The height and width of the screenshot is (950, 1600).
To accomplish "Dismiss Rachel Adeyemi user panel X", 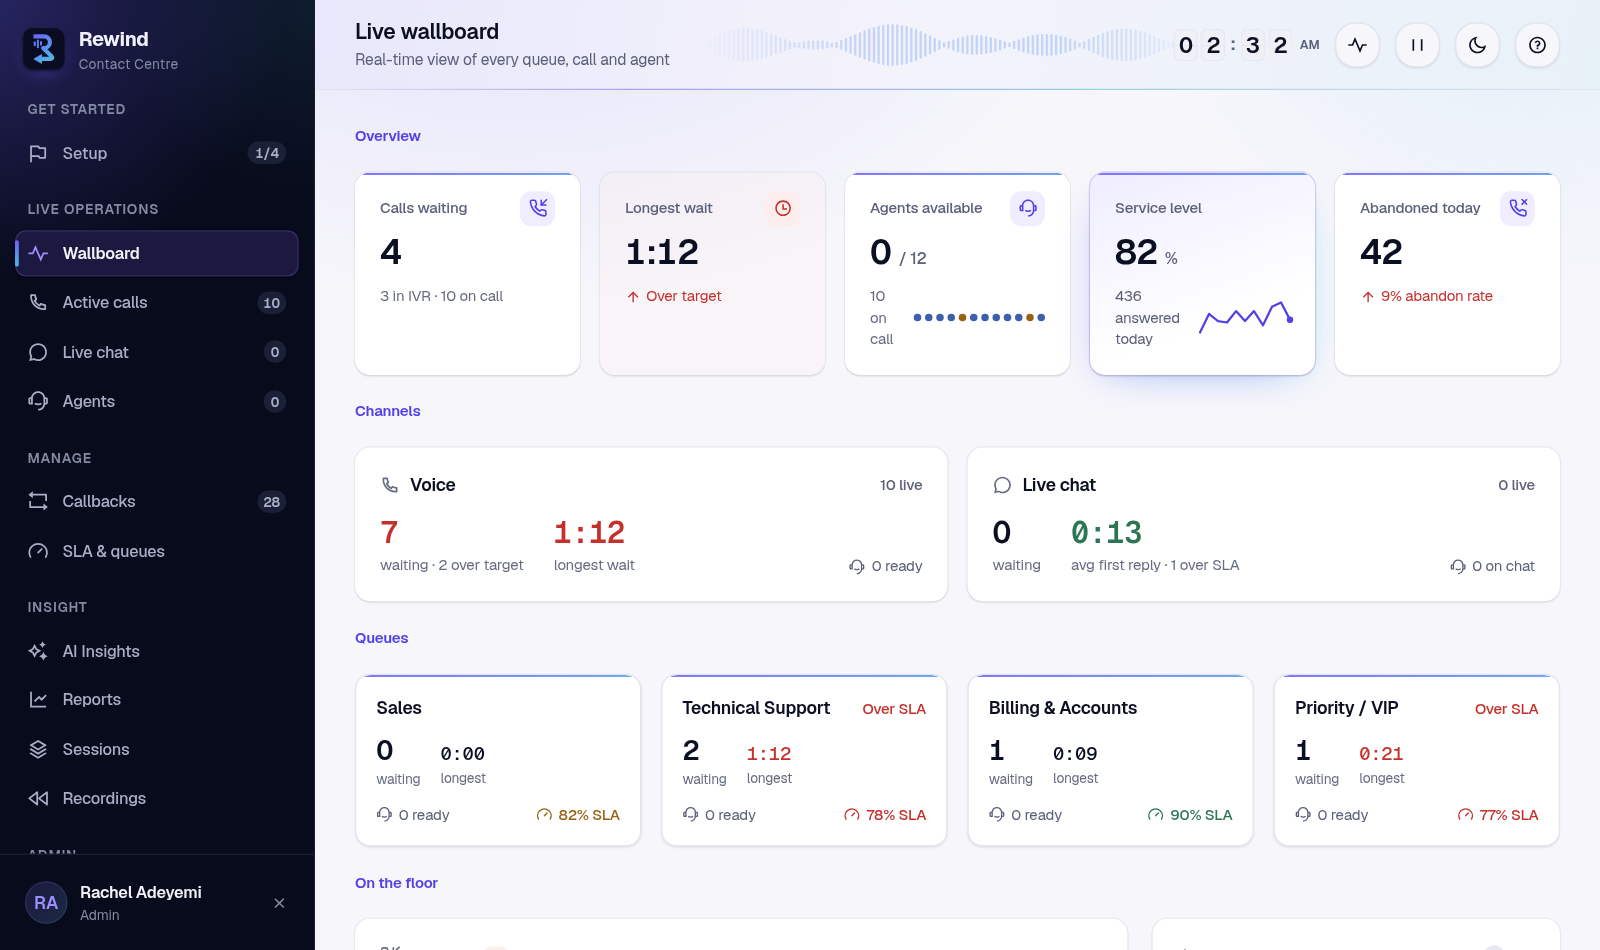I will point(279,903).
